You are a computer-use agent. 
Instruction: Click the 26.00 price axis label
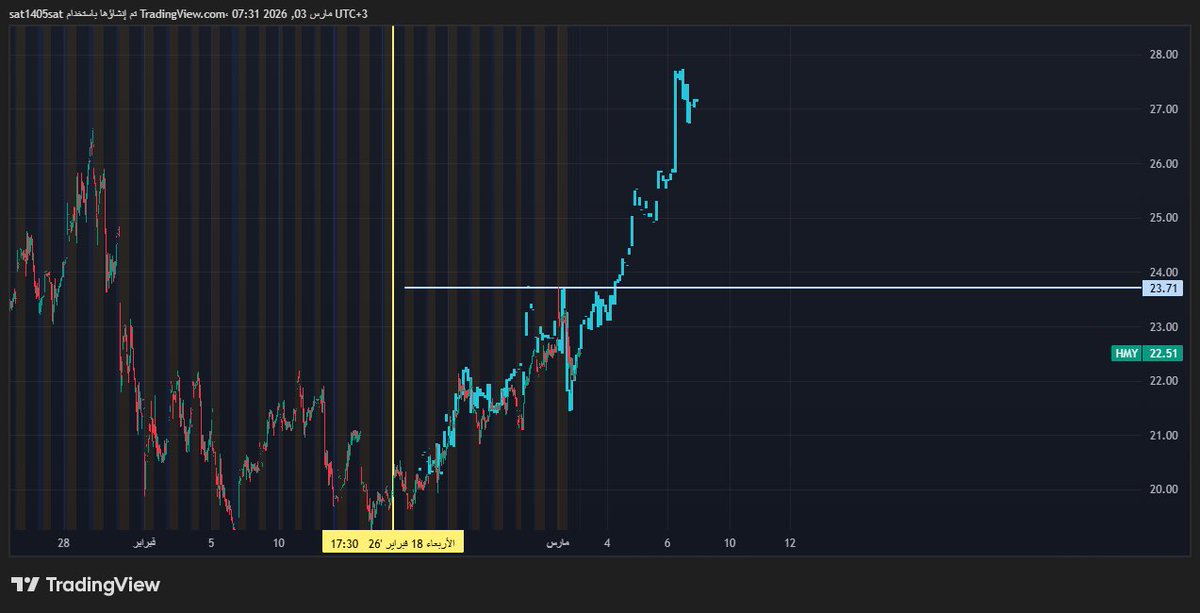[1163, 164]
